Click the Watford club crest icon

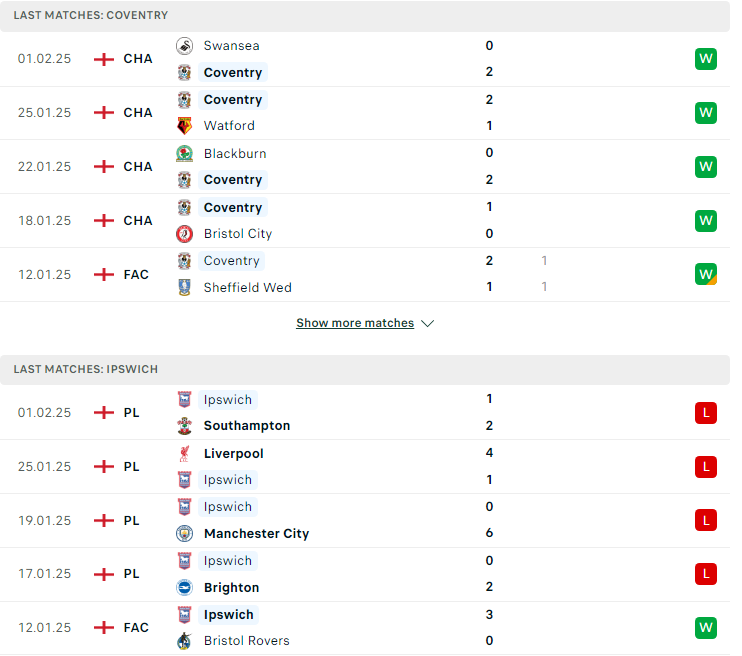(x=184, y=126)
